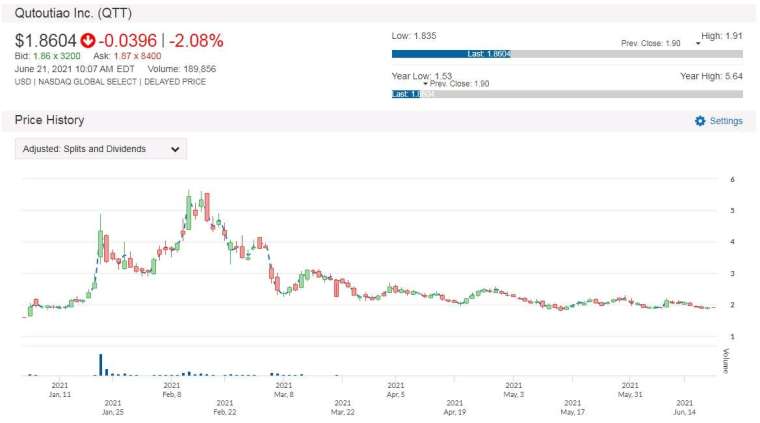Viewport: 760px width, 423px height.
Task: Click the May. 17 x-axis date label
Action: [572, 407]
